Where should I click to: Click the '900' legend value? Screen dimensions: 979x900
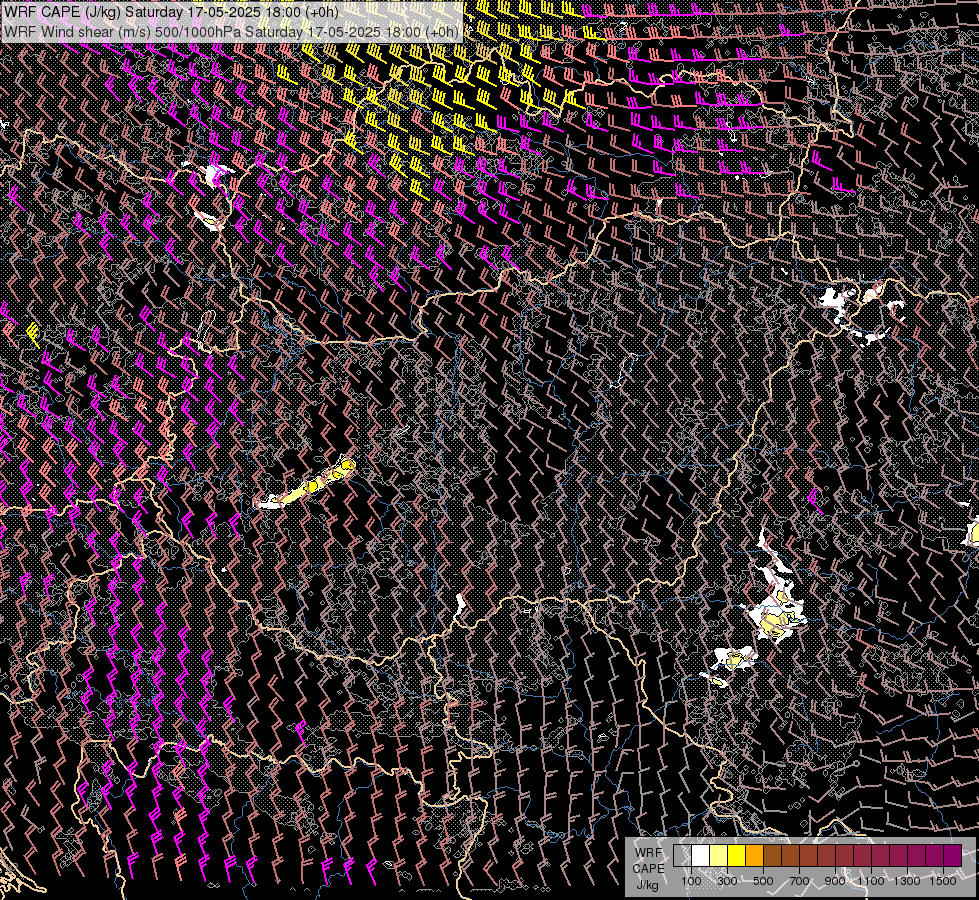click(835, 881)
